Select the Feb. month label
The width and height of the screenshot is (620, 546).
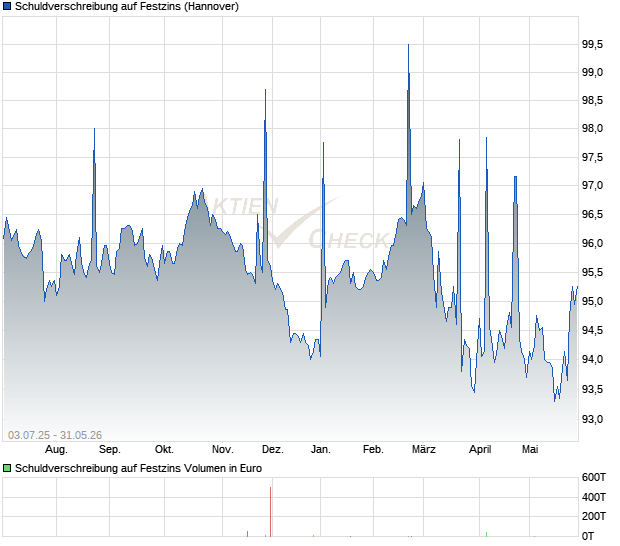coord(373,450)
